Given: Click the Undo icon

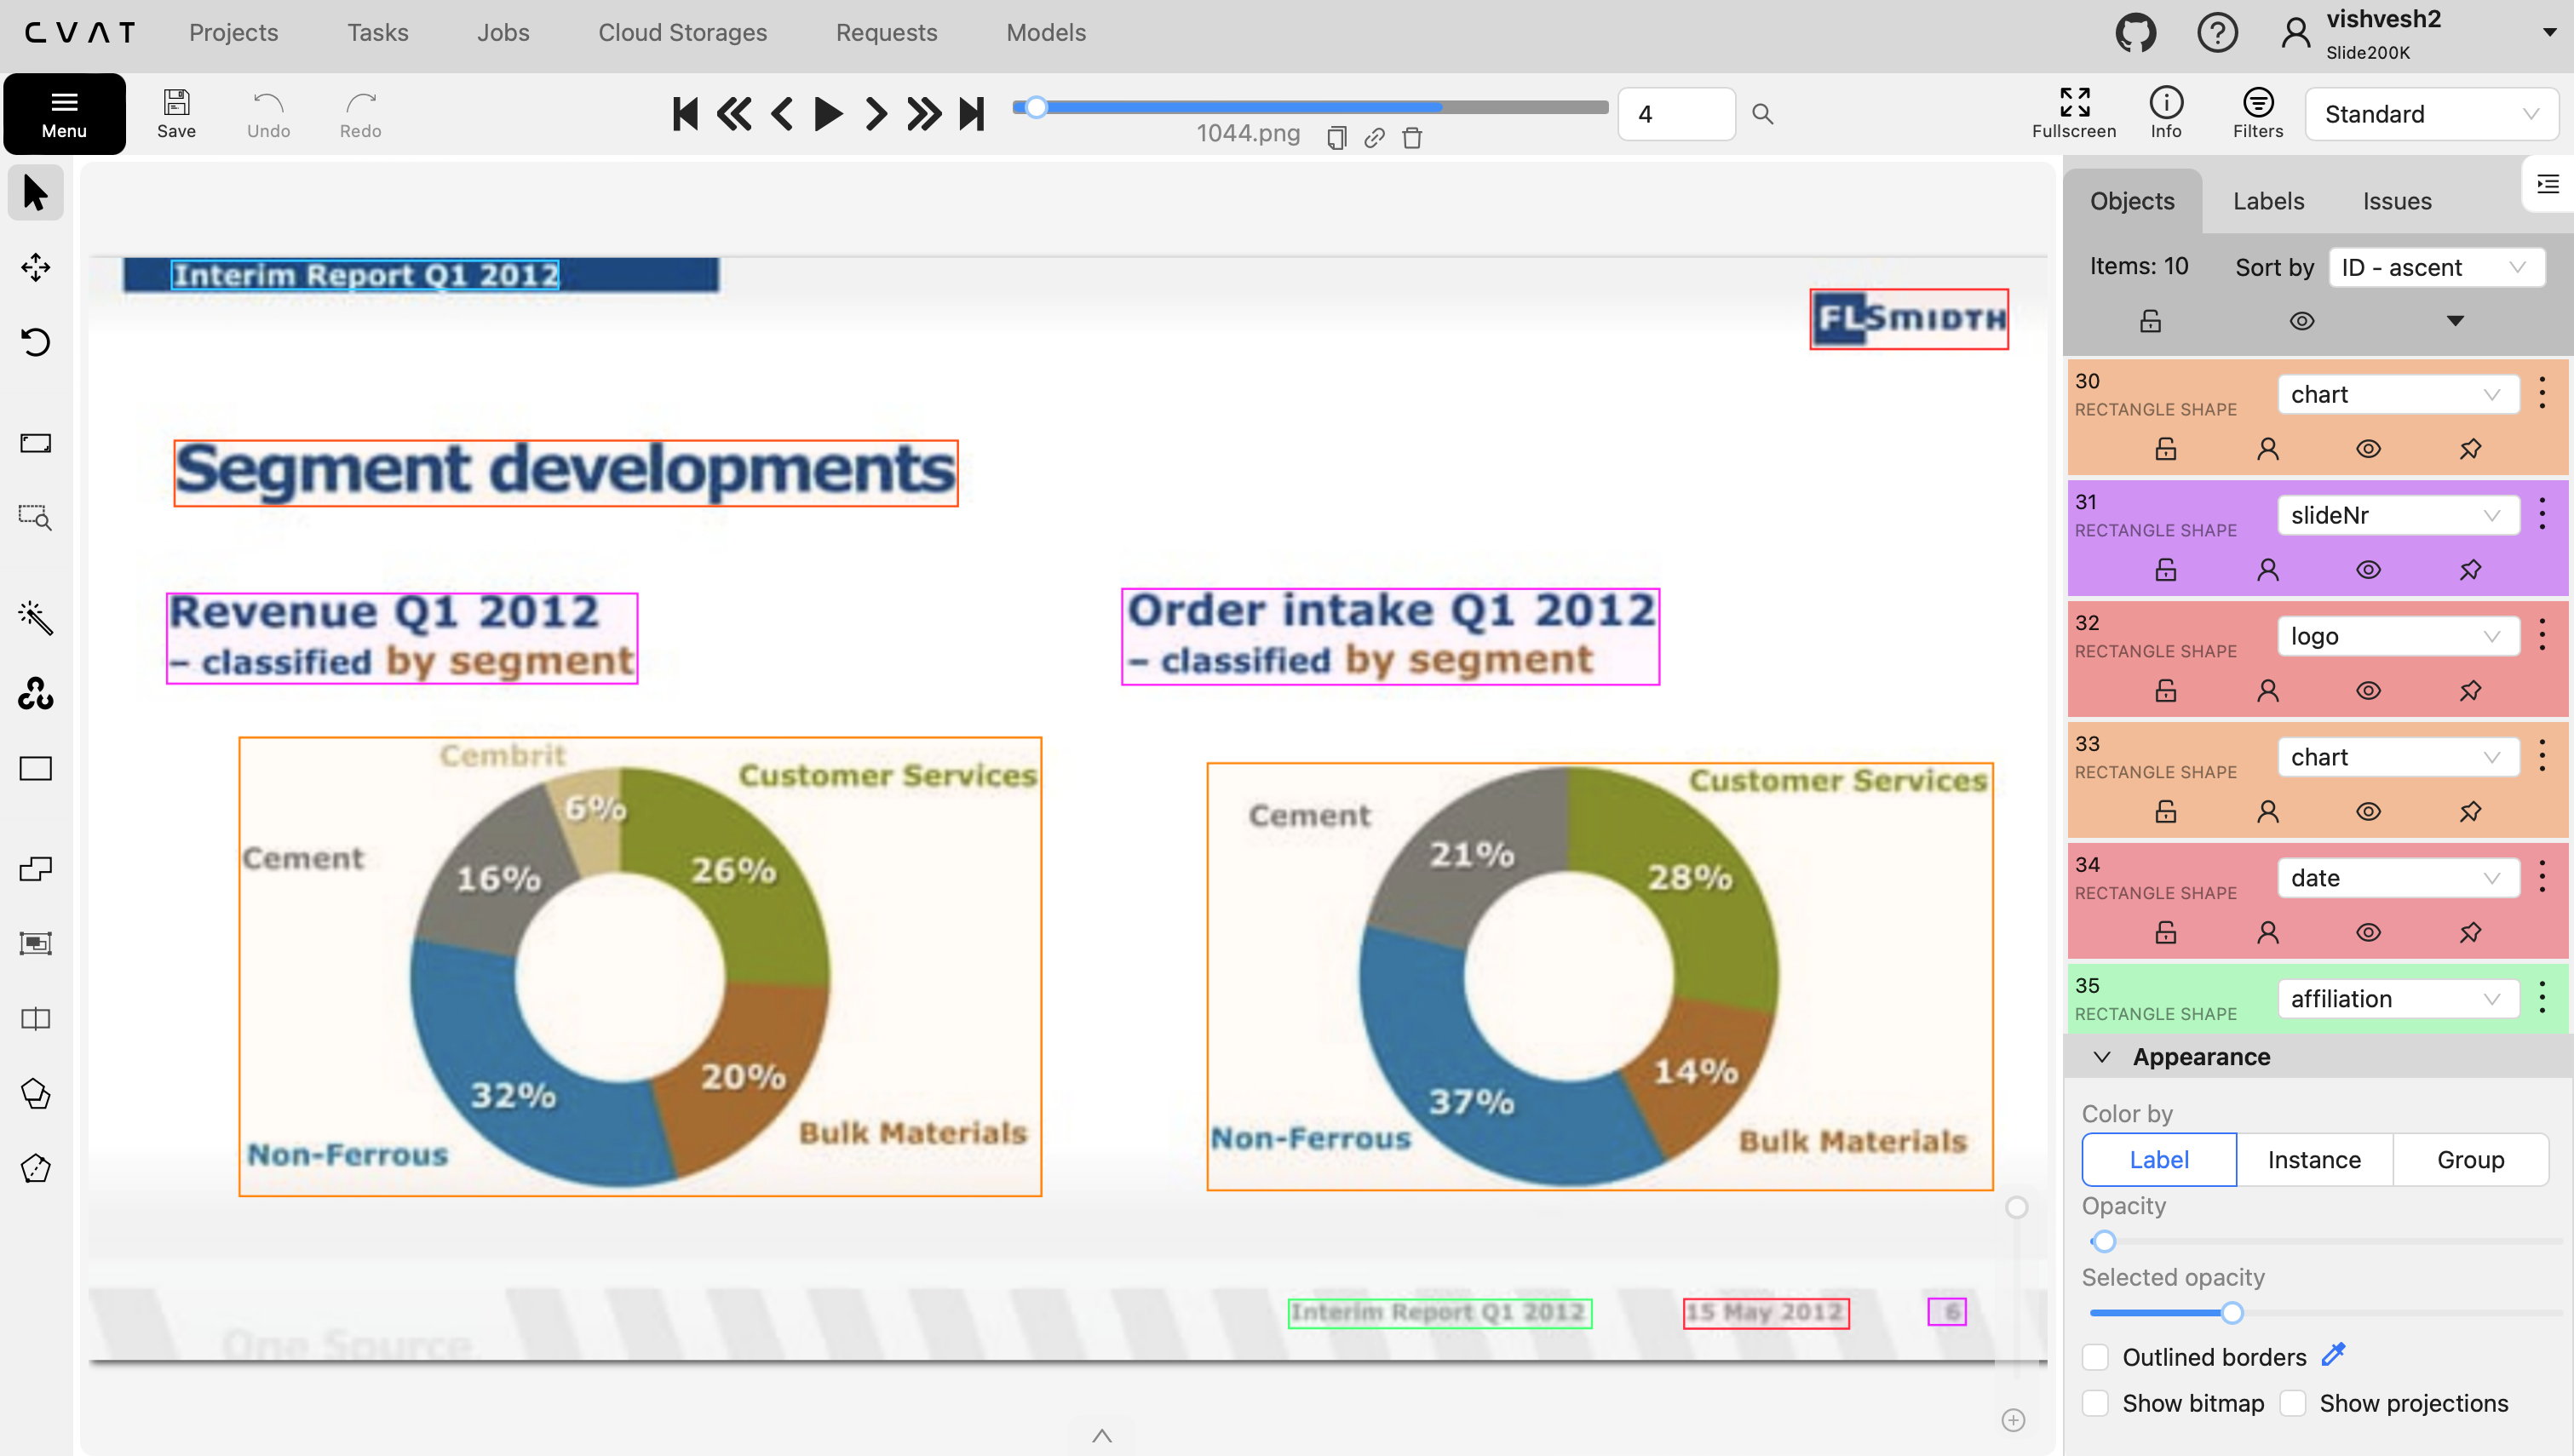Looking at the screenshot, I should (x=268, y=113).
